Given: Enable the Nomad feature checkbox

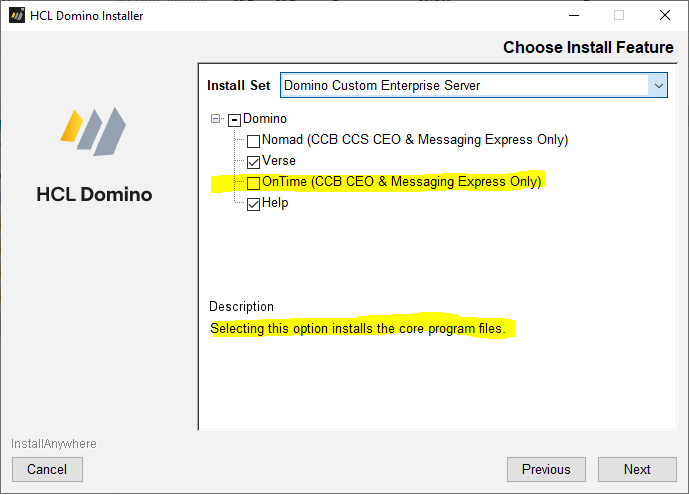Looking at the screenshot, I should pos(253,141).
